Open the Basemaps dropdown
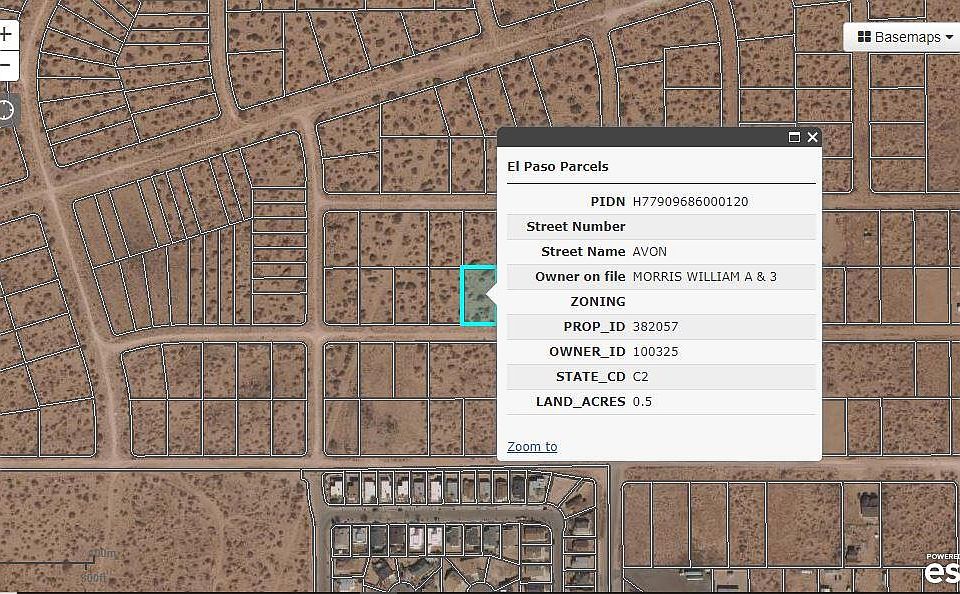This screenshot has width=960, height=594. pyautogui.click(x=901, y=37)
